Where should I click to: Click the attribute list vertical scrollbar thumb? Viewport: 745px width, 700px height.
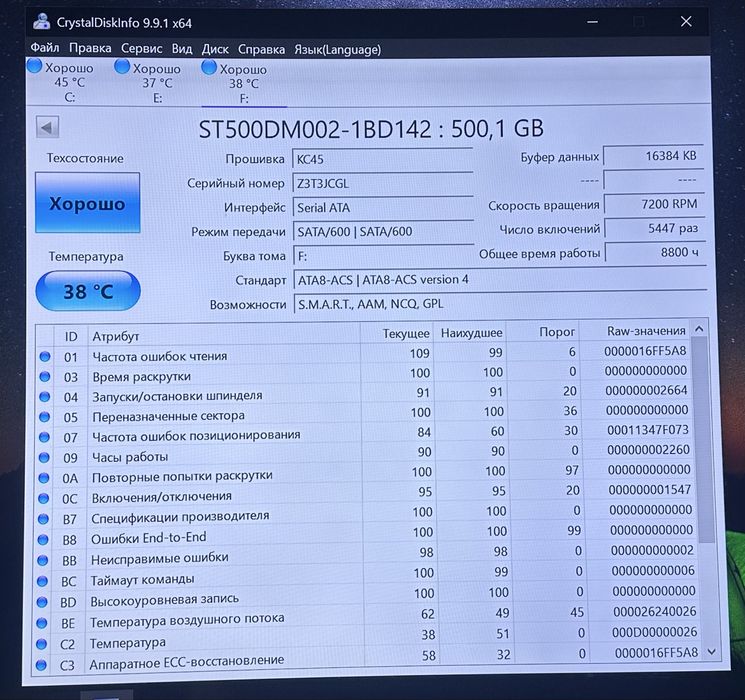[x=705, y=439]
